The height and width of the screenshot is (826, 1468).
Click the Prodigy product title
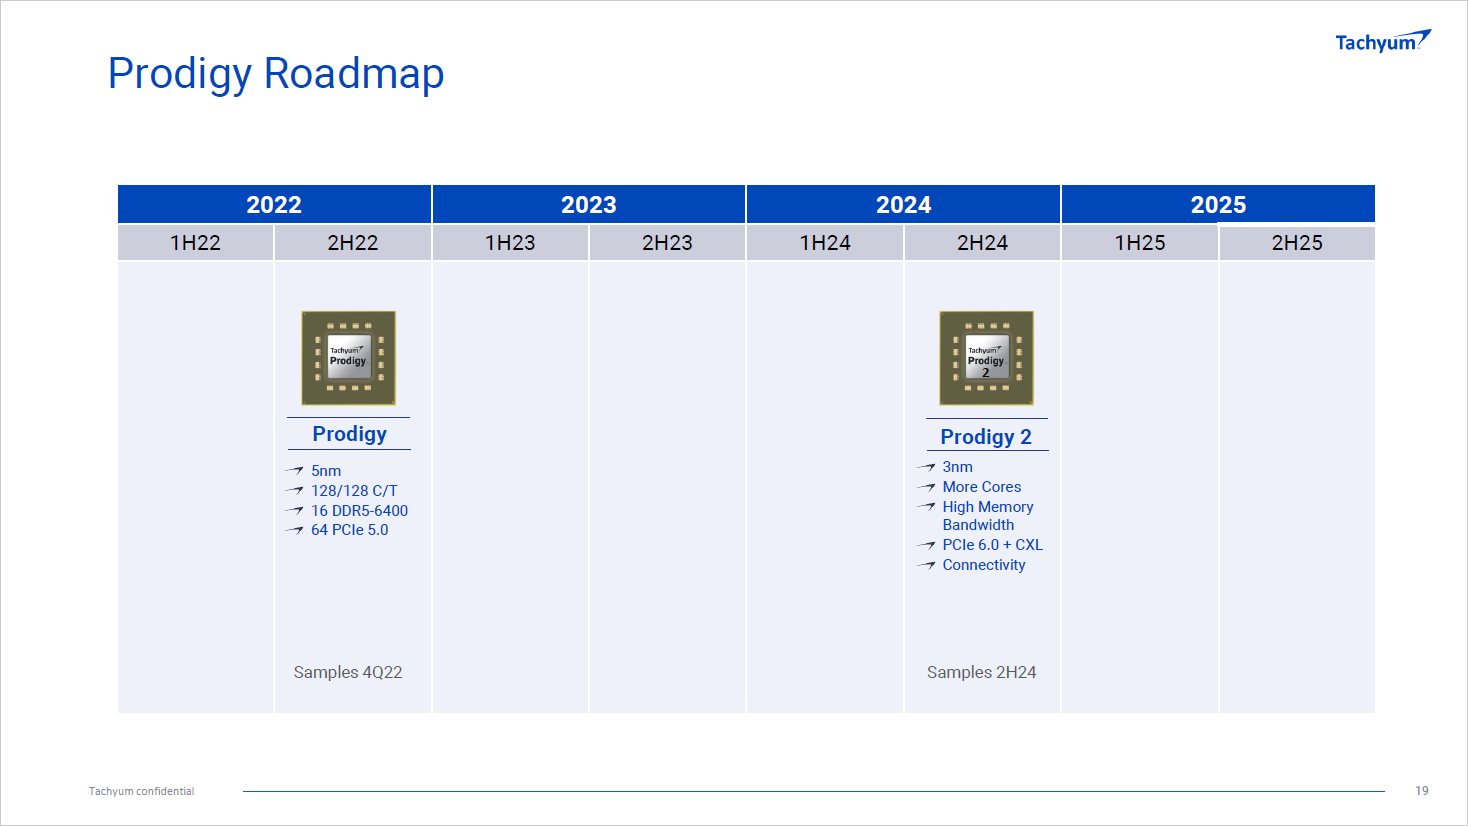pos(349,434)
